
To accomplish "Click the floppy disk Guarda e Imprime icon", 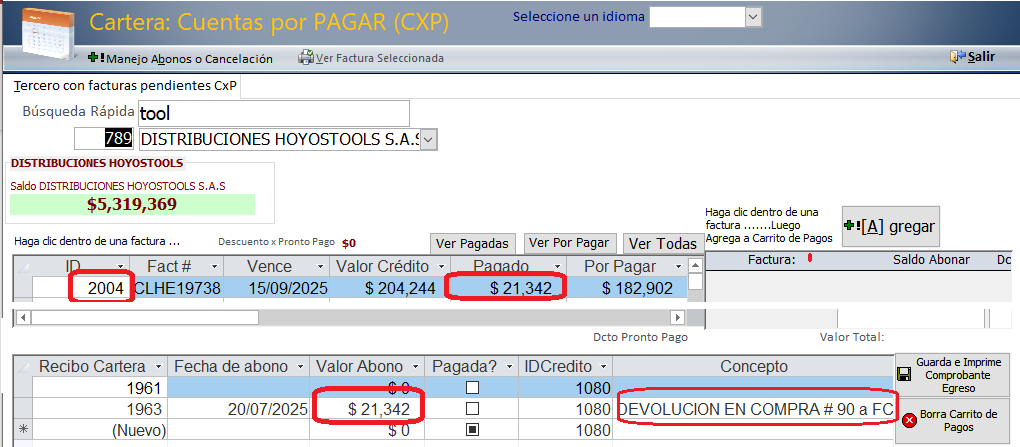I will pyautogui.click(x=904, y=374).
